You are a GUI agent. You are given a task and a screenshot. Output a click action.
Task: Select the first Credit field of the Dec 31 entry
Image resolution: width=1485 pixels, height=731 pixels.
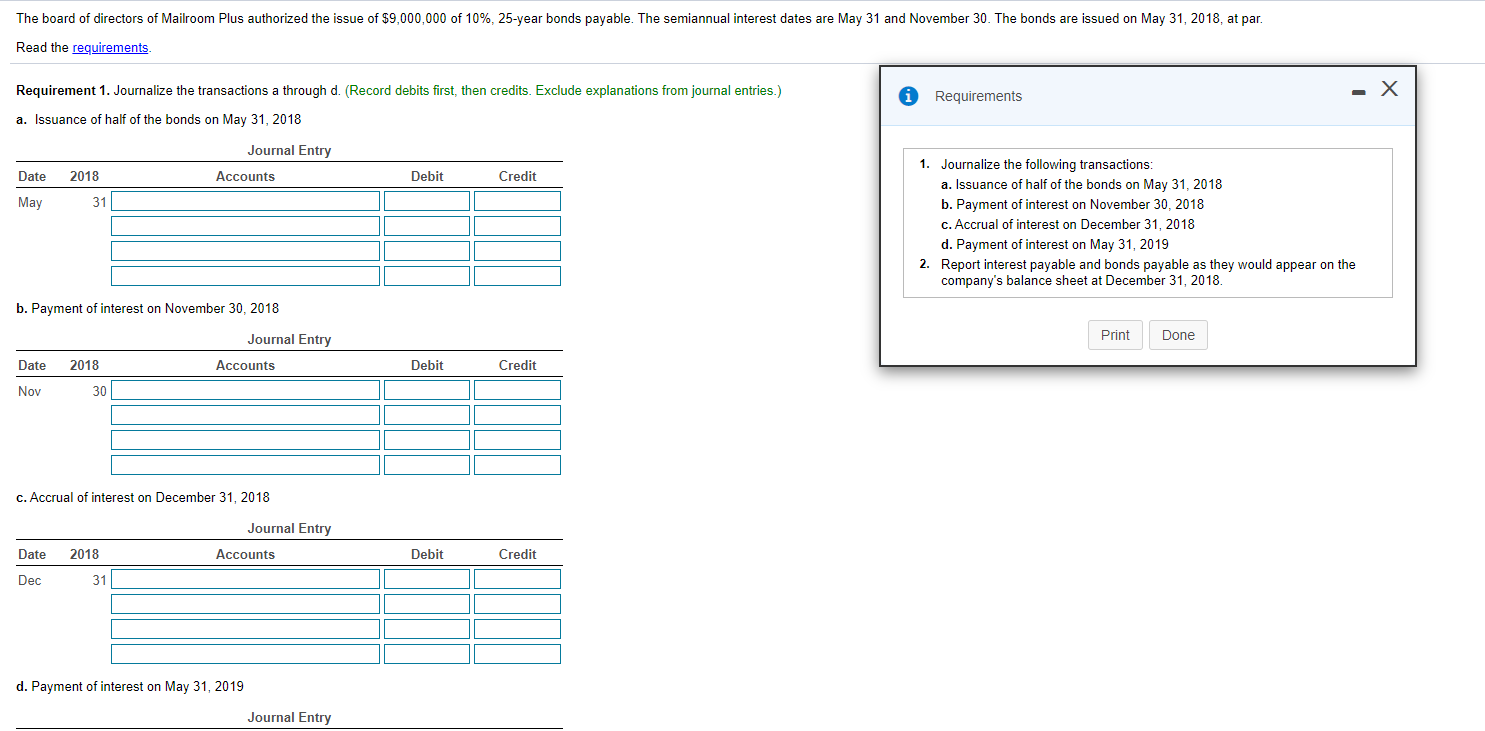517,579
